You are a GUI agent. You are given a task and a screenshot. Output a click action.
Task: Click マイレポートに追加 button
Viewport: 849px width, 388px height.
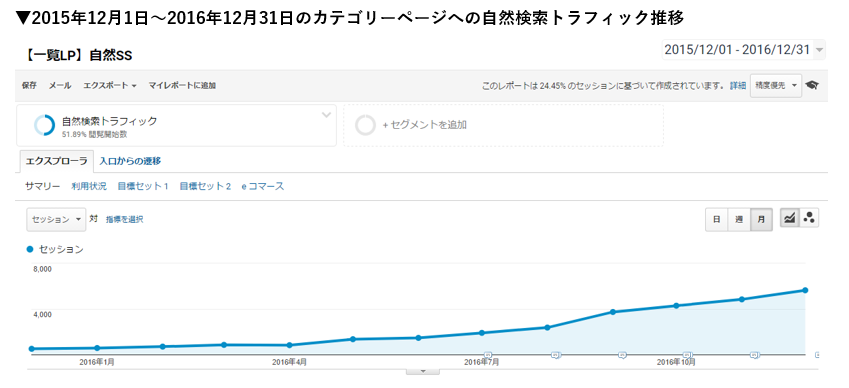click(x=182, y=86)
